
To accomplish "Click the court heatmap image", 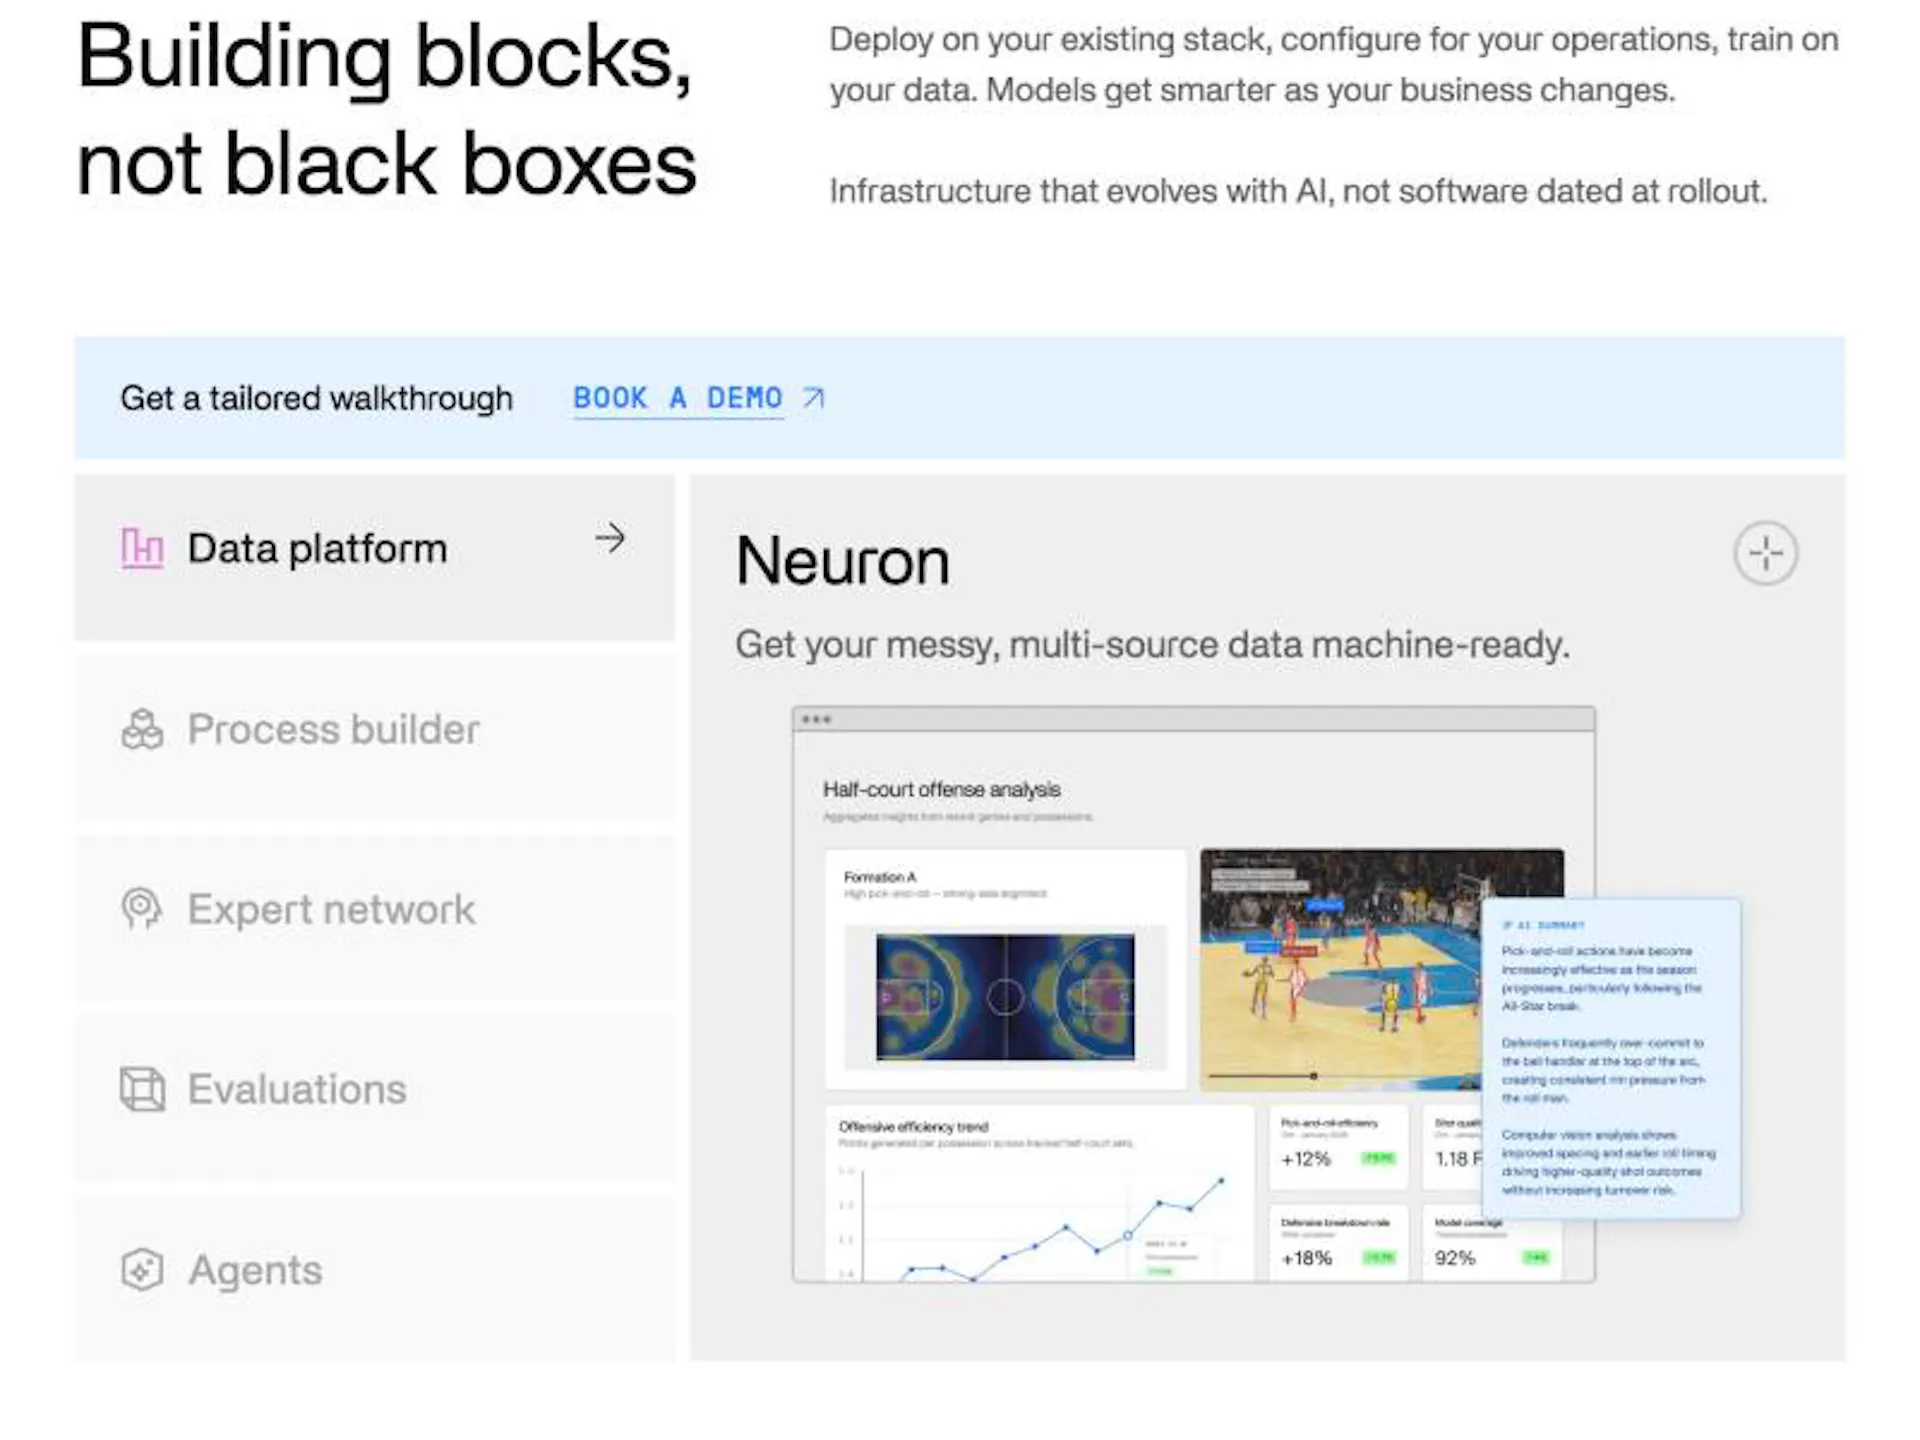I will coord(1005,997).
